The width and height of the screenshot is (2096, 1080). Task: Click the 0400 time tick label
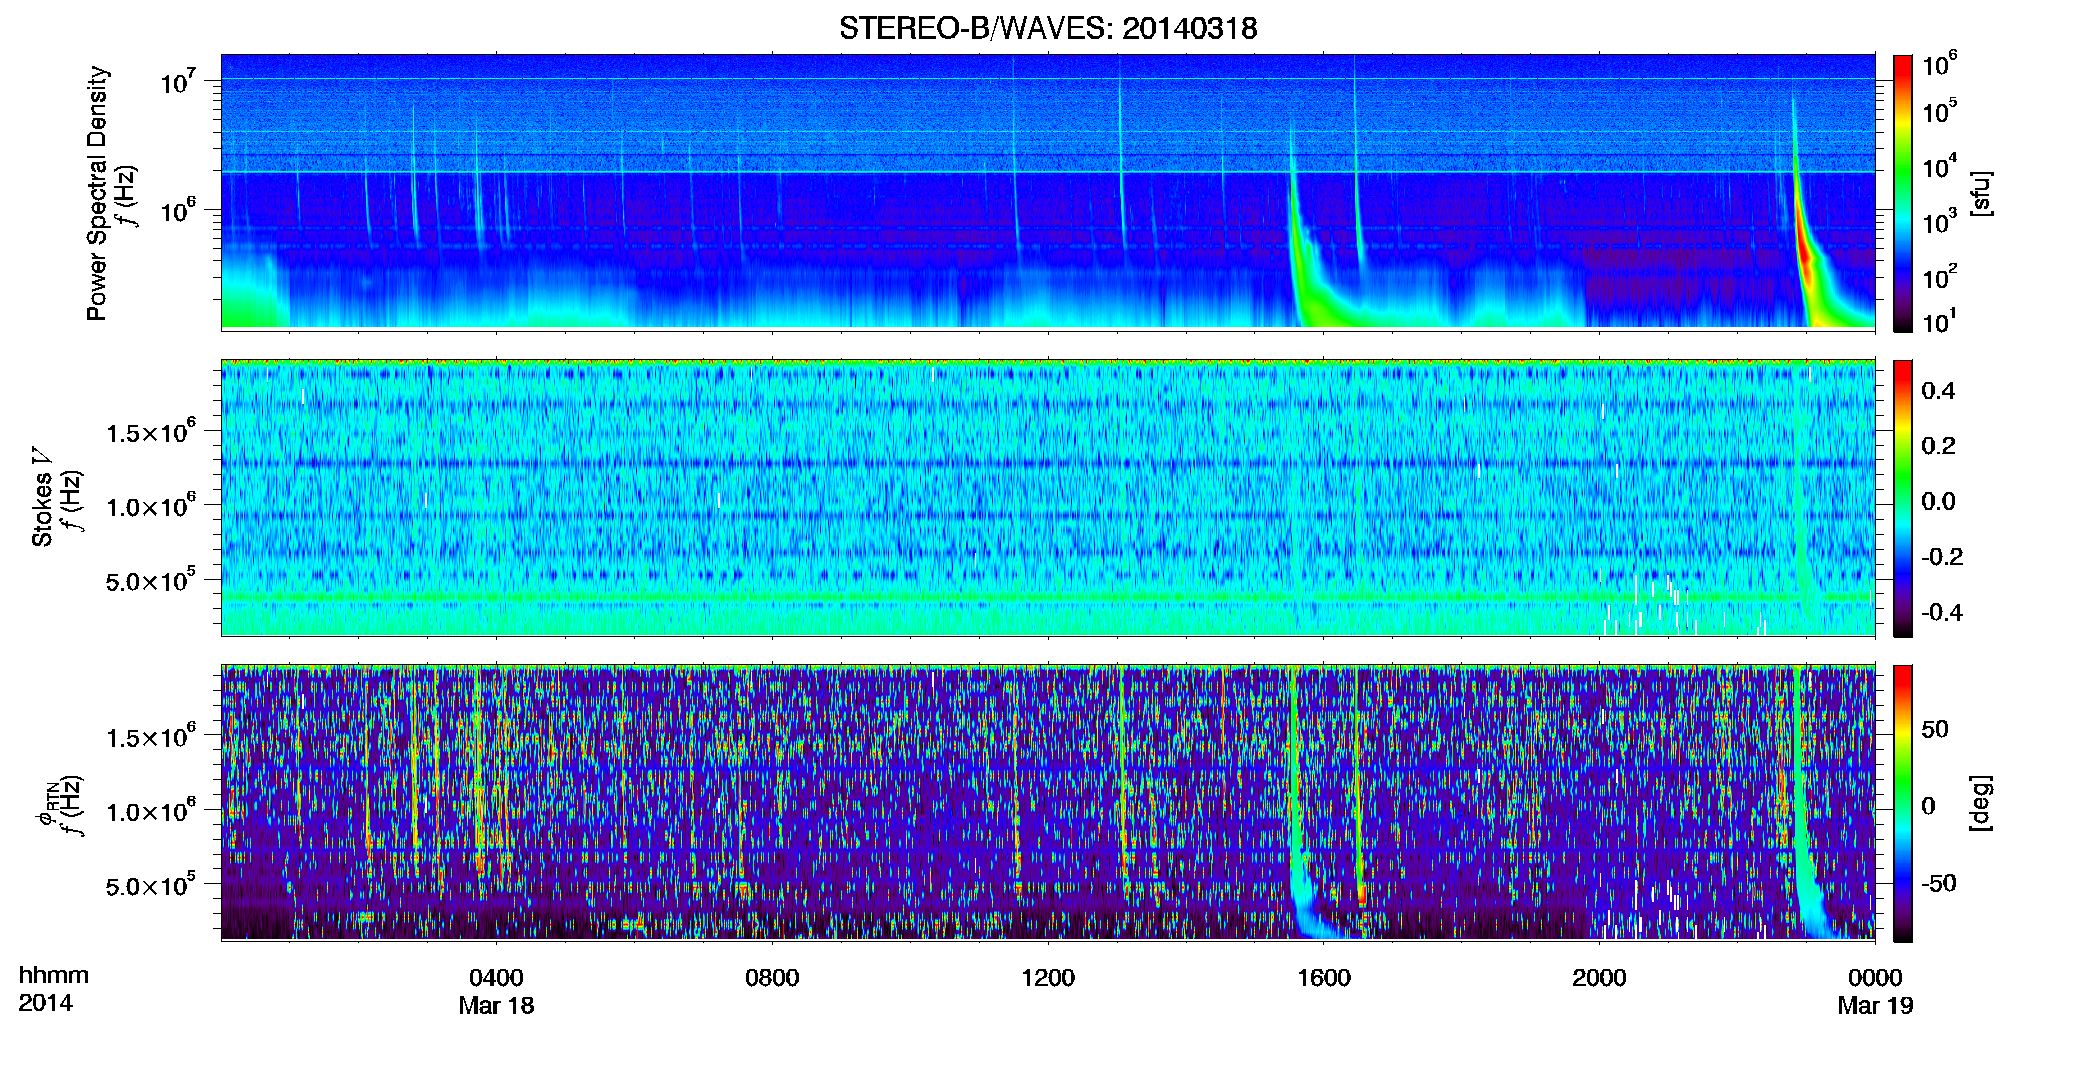point(496,978)
